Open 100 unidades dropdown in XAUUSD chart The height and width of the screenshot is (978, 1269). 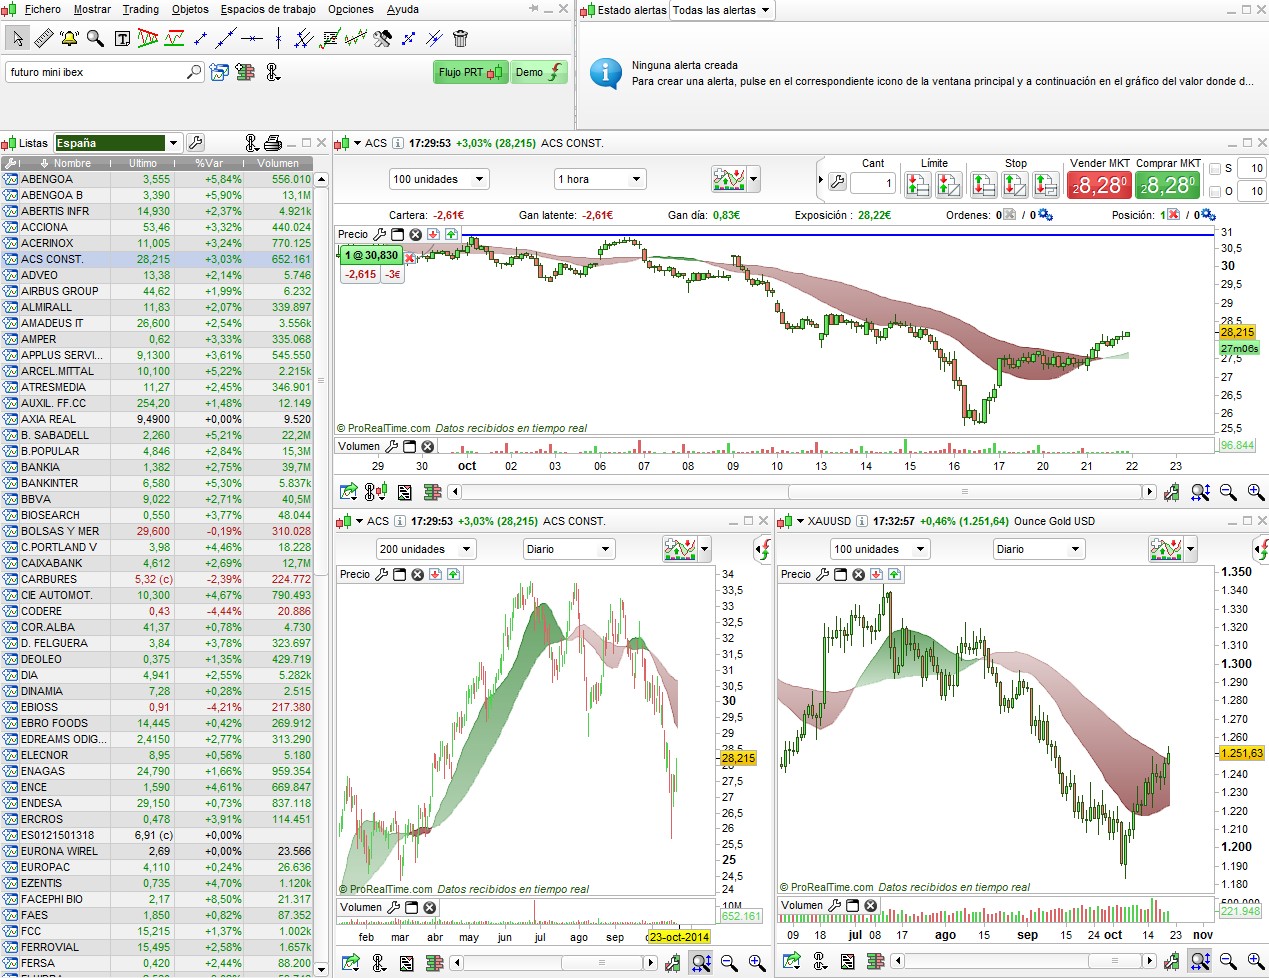point(880,549)
